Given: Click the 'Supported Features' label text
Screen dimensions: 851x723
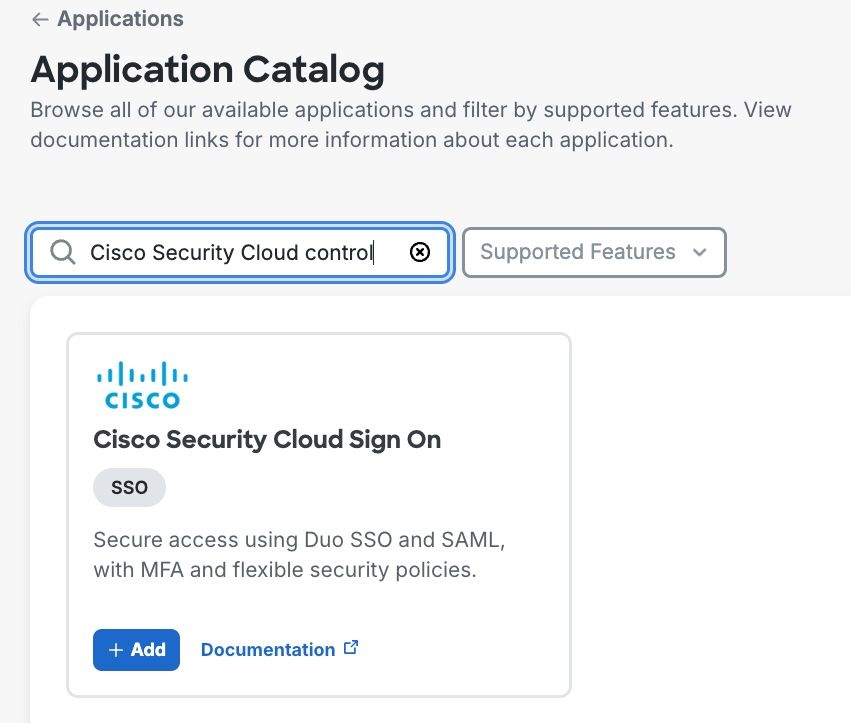Looking at the screenshot, I should point(578,253).
